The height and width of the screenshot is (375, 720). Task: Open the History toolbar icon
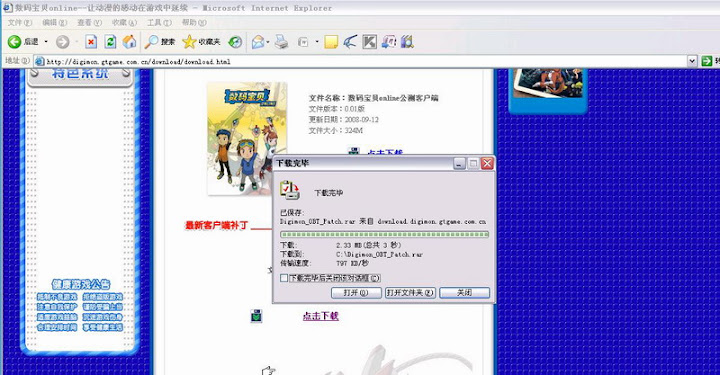tap(235, 42)
